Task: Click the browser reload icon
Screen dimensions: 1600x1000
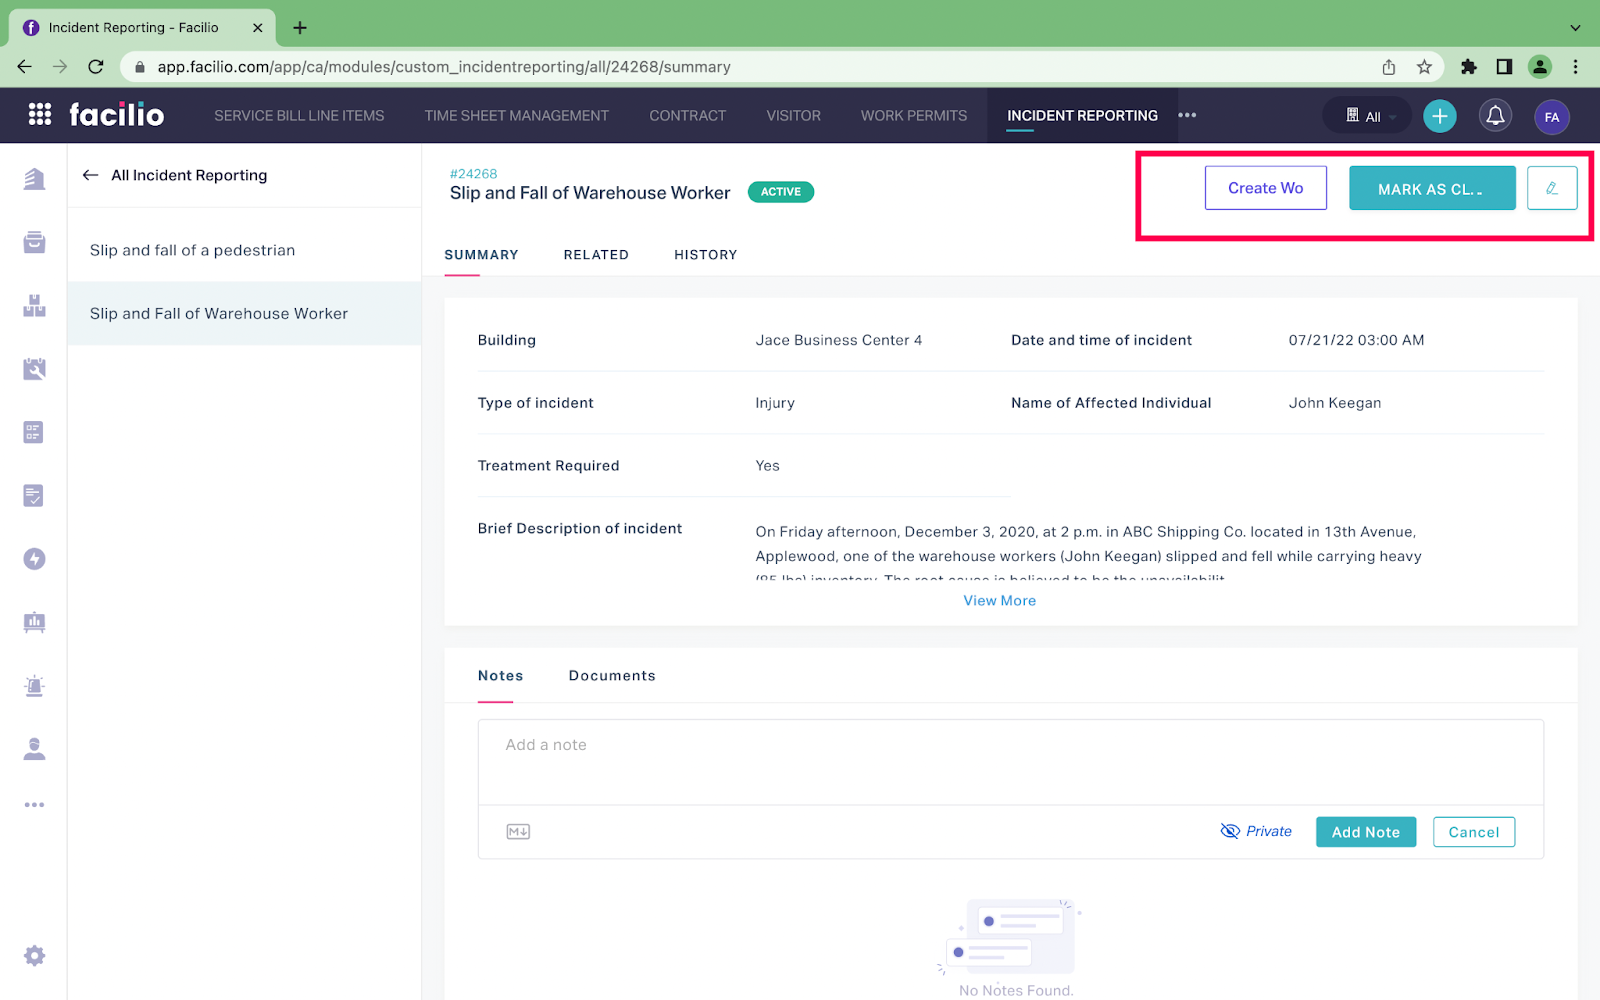Action: pos(96,67)
